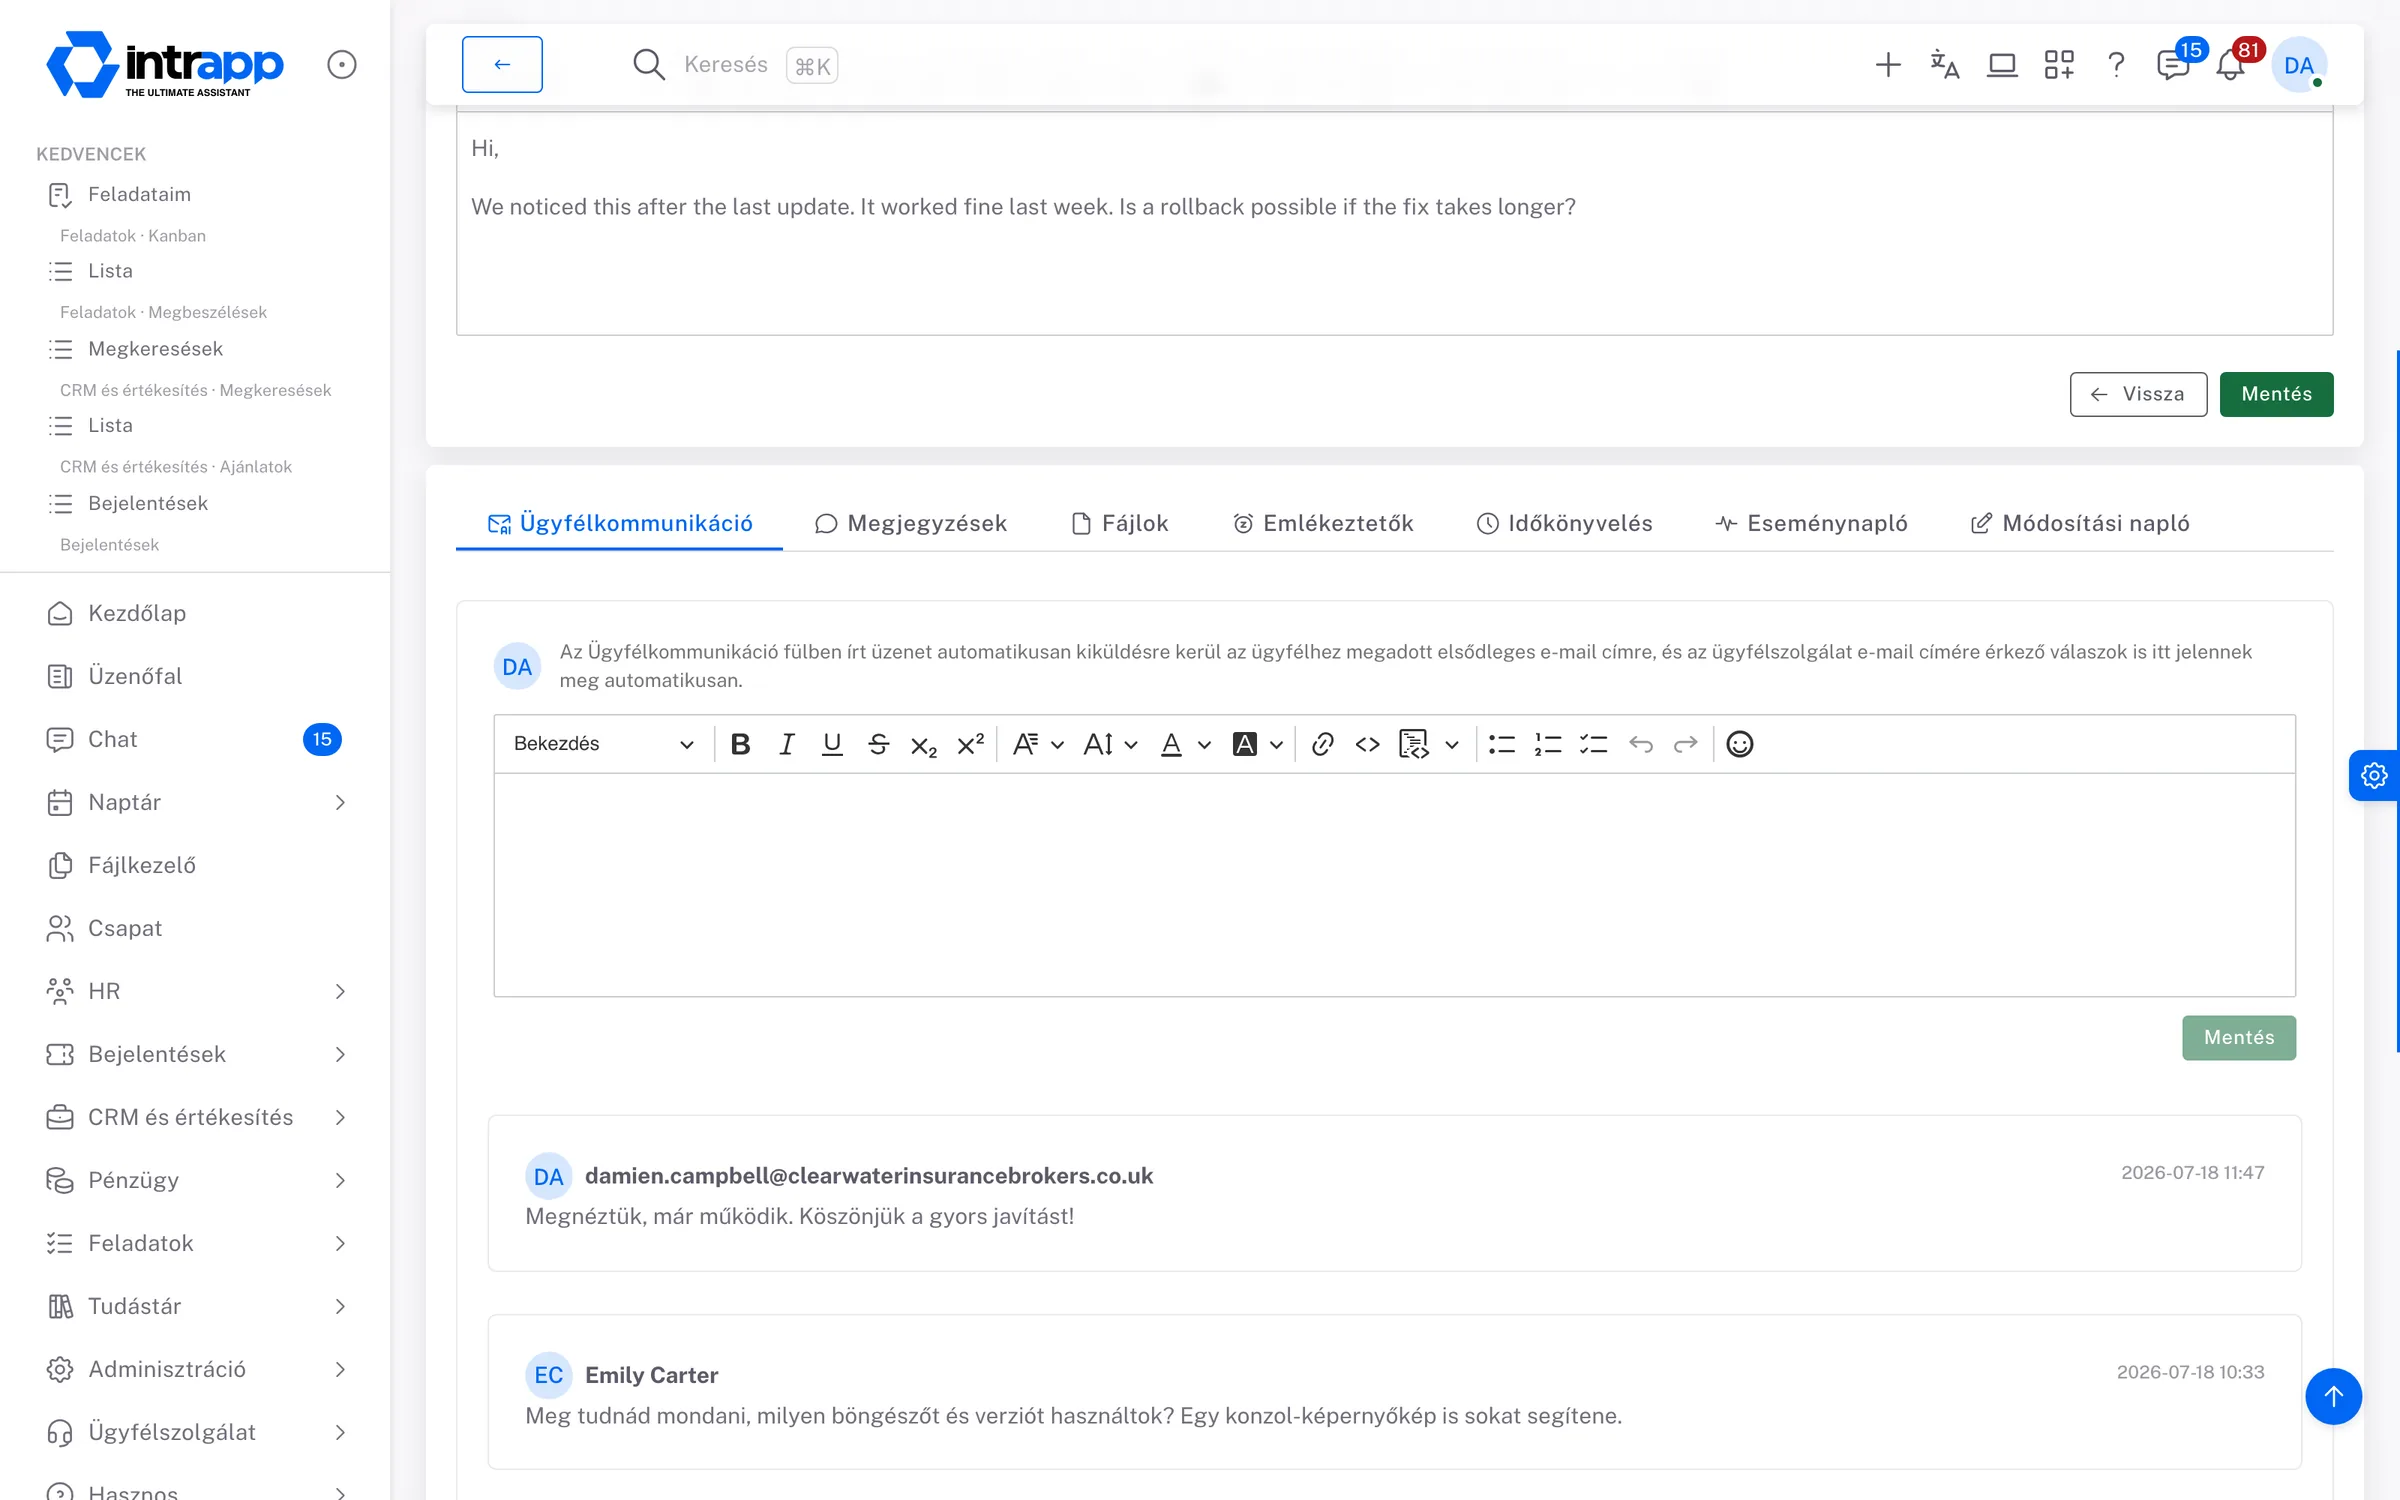
Task: Open the floating settings gear on right edge
Action: (x=2374, y=775)
